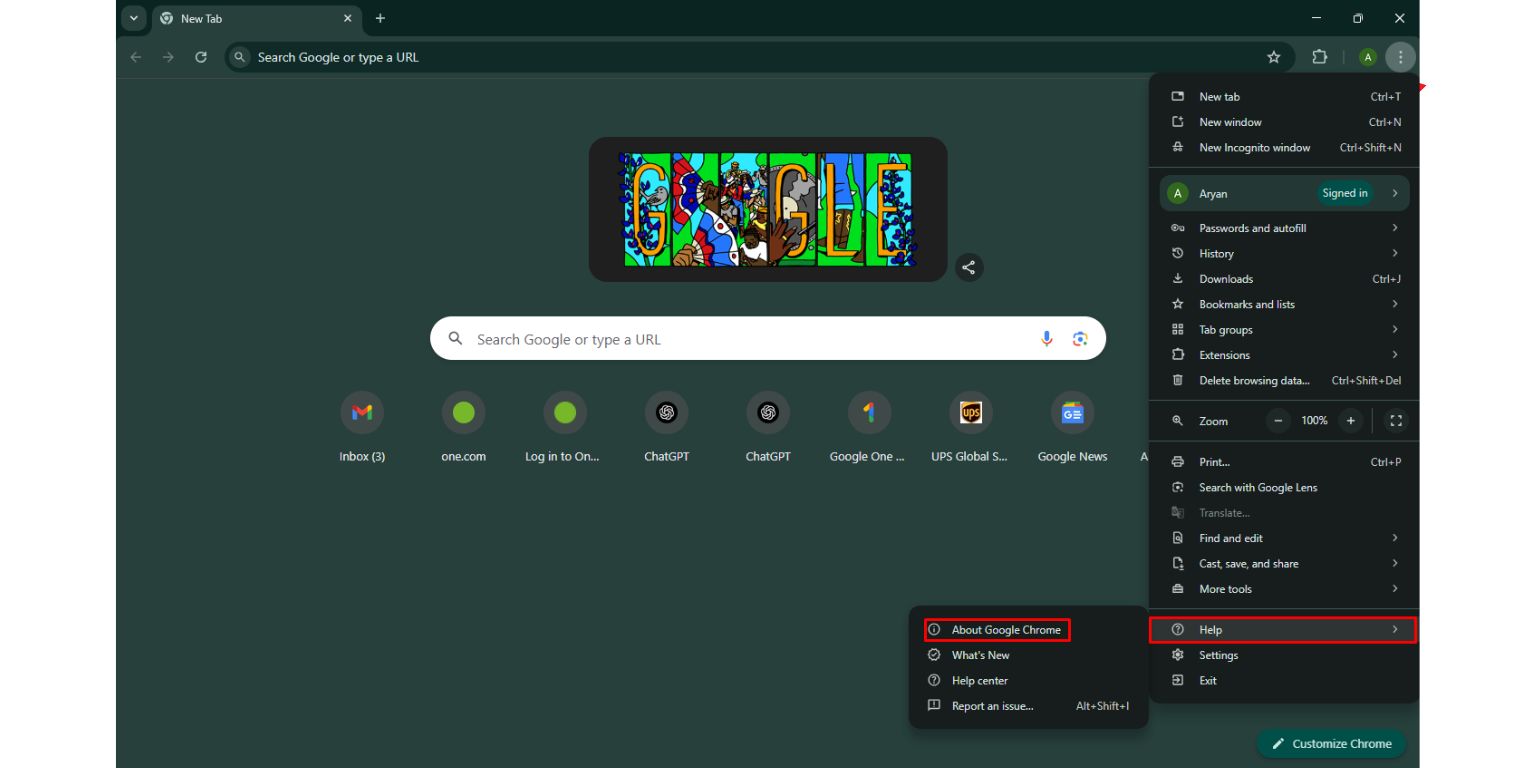
Task: Open the UPS Global shortcut
Action: pos(970,428)
